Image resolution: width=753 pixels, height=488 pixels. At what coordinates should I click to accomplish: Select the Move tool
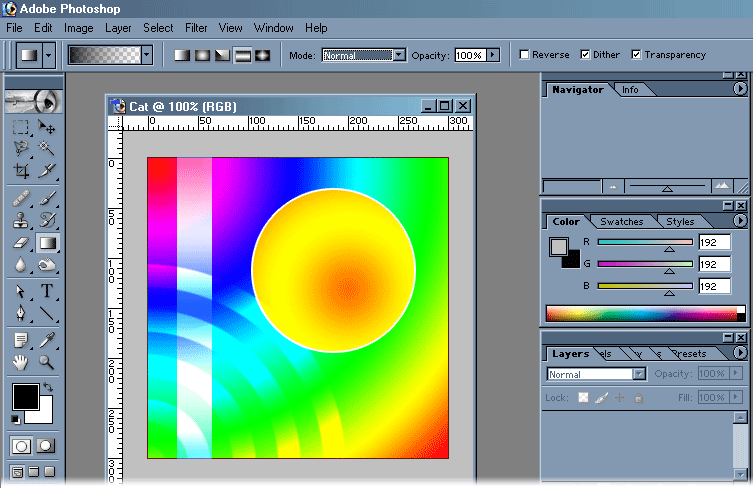point(46,127)
